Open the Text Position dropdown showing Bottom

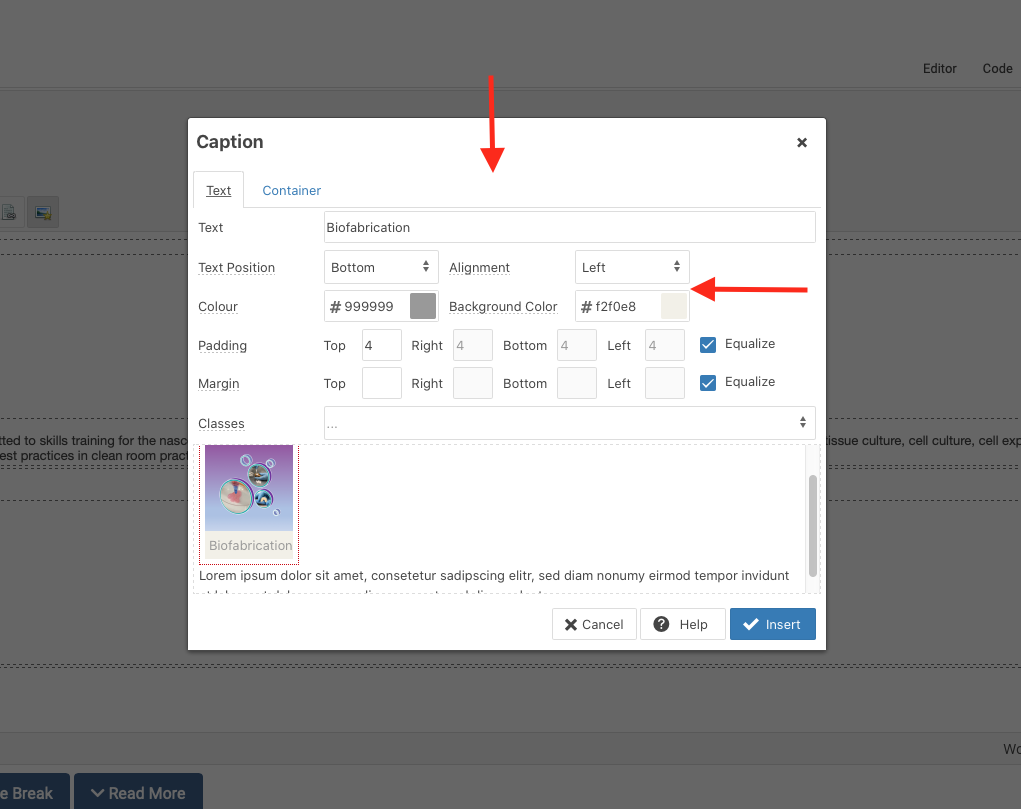point(381,267)
